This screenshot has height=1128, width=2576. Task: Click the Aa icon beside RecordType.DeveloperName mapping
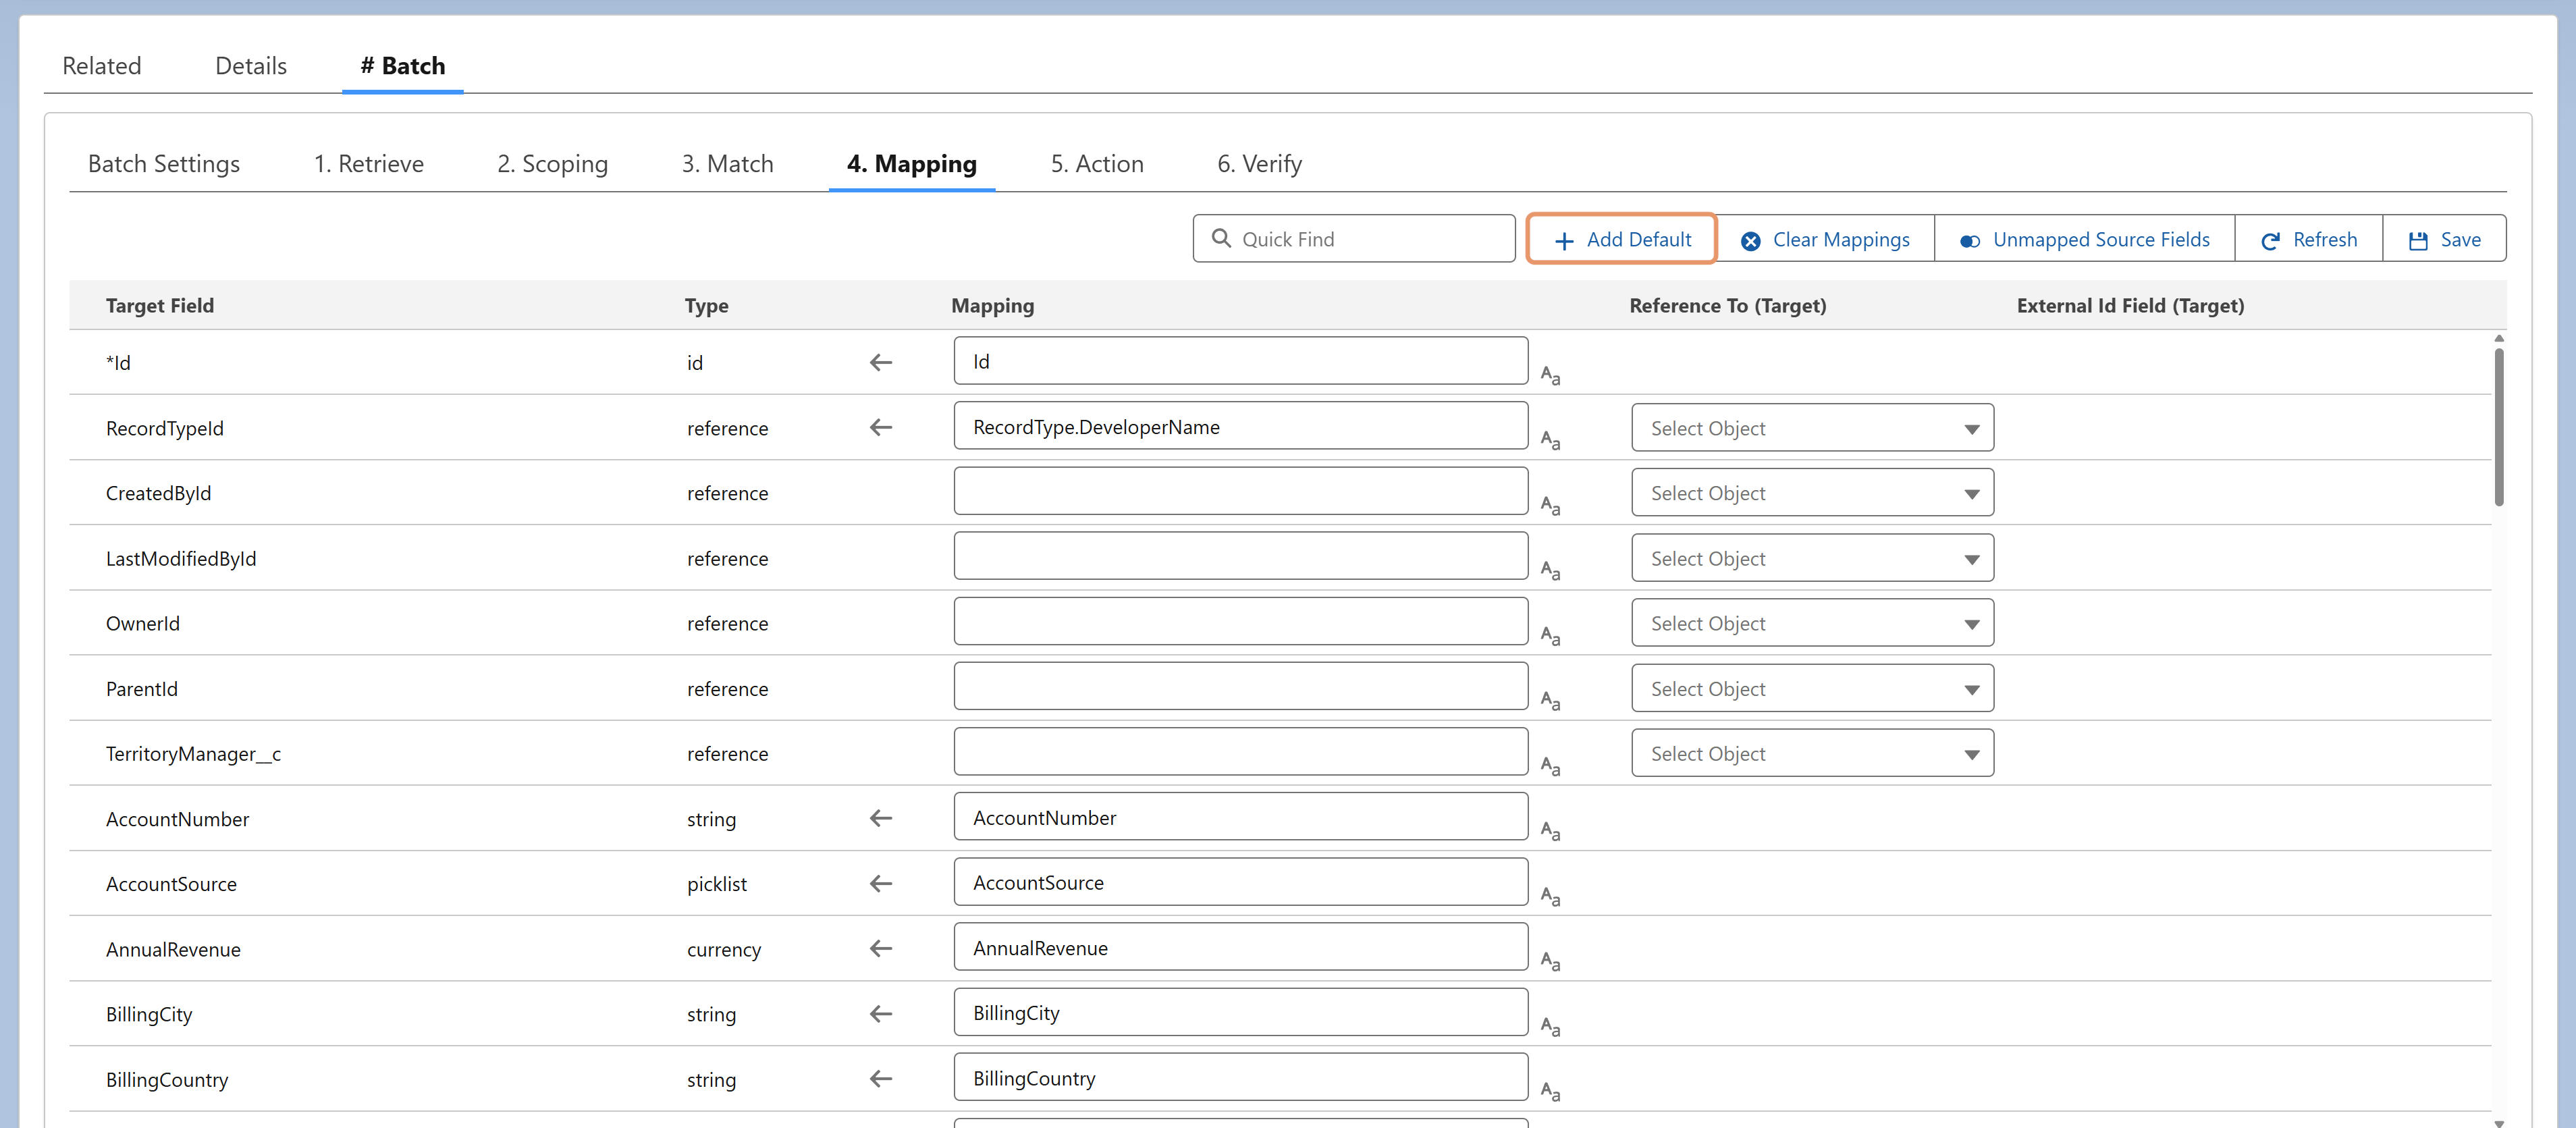click(x=1550, y=441)
